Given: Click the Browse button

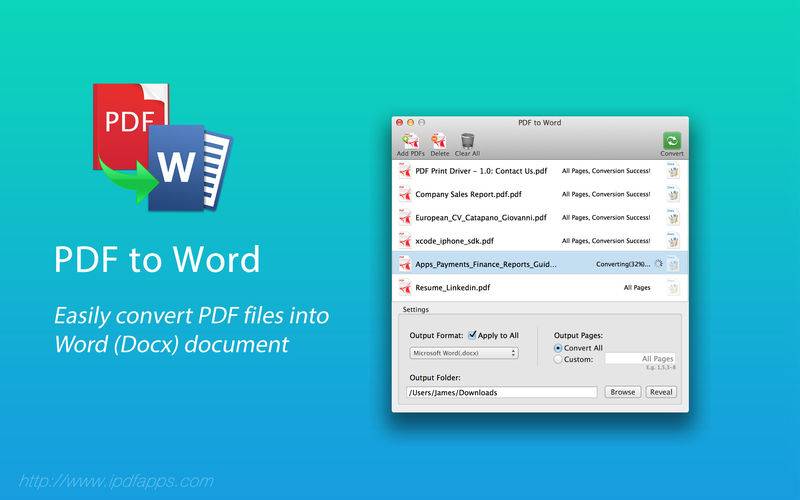Looking at the screenshot, I should tap(622, 392).
